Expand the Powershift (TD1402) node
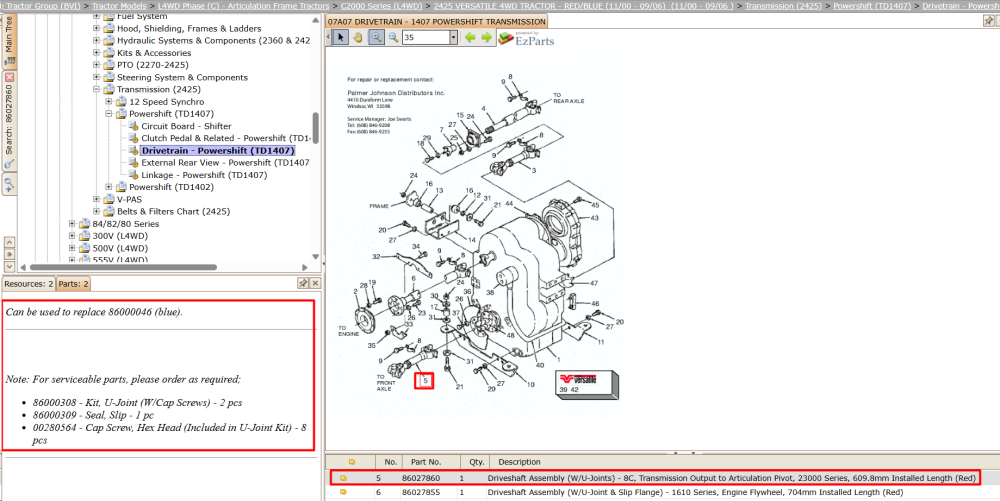The image size is (1000, 501). [x=108, y=187]
